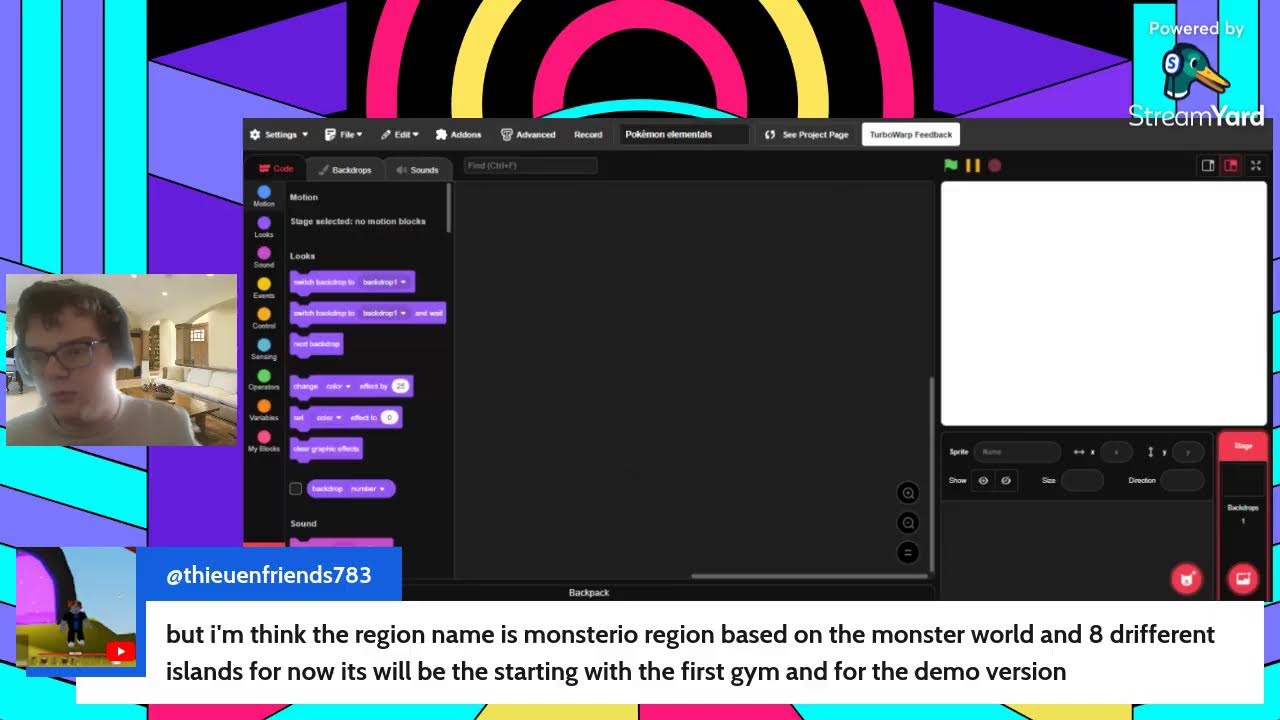Screen dimensions: 1280x720
Task: Select the Looks block category
Action: coord(264,227)
